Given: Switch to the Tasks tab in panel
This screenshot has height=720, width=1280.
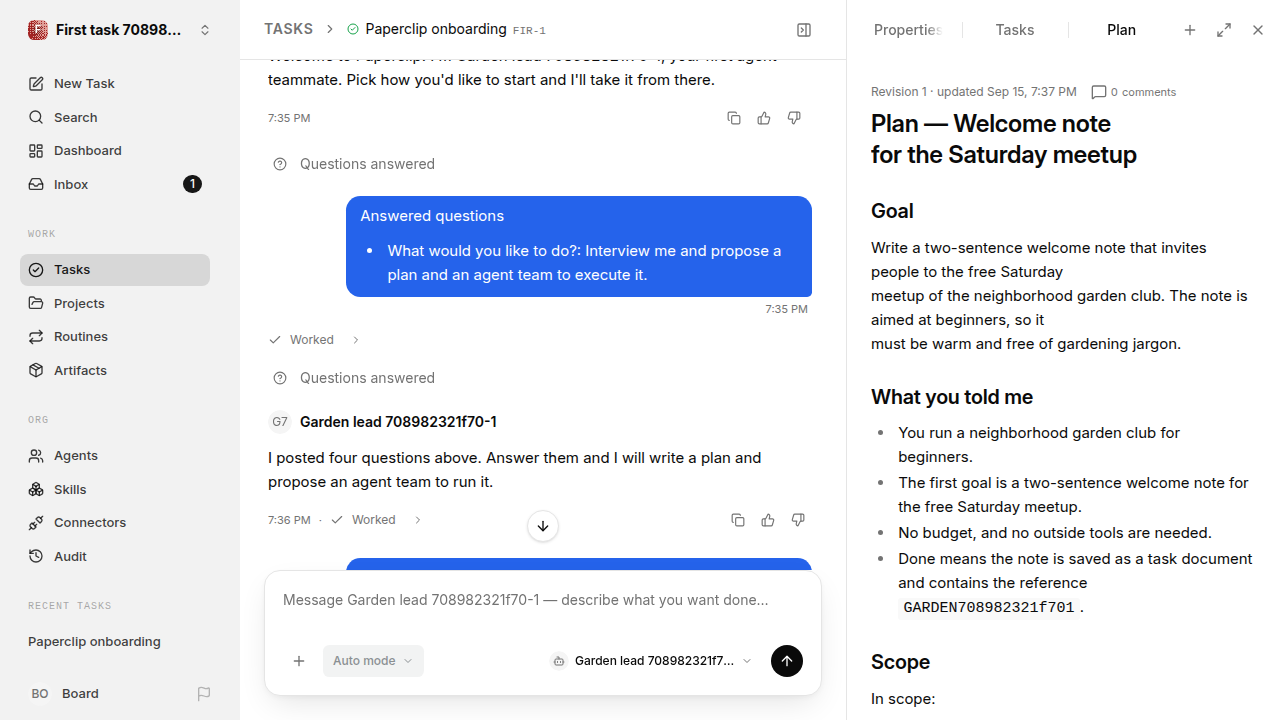Looking at the screenshot, I should (x=1015, y=30).
